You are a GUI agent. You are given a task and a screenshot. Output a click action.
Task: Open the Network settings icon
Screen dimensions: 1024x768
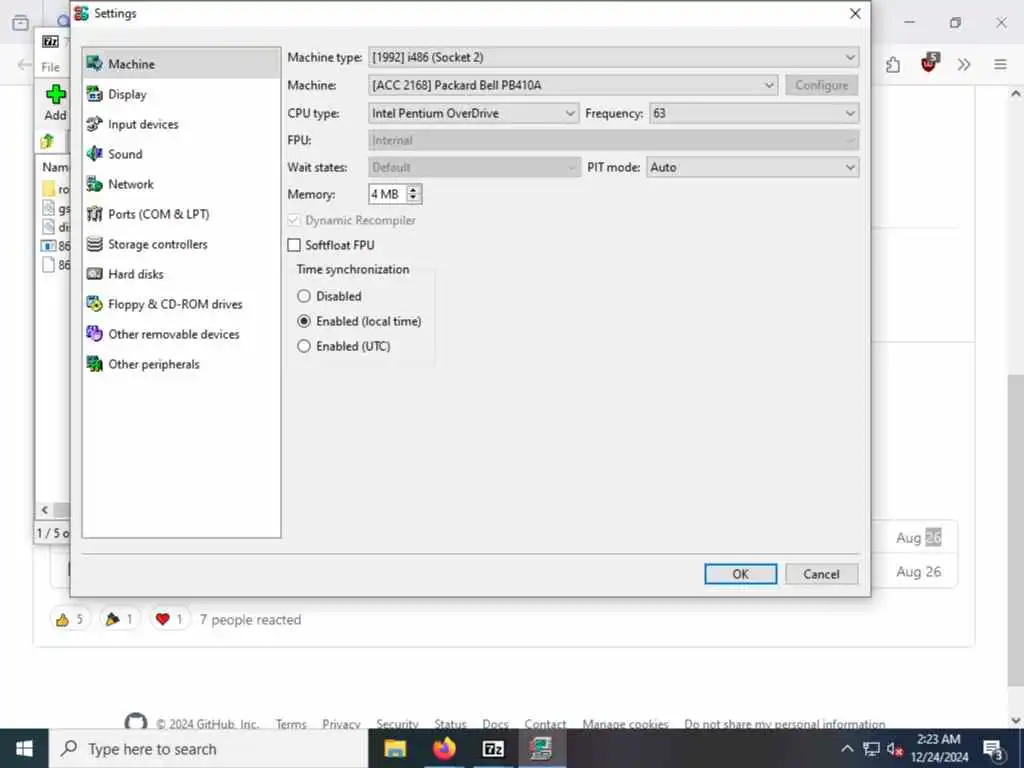tap(95, 184)
